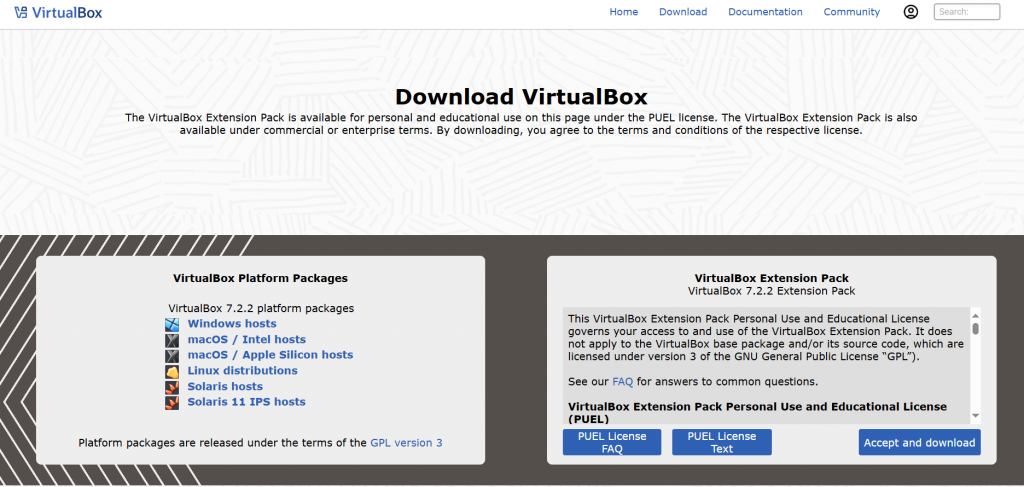
Task: Click Accept and download button
Action: [x=920, y=443]
